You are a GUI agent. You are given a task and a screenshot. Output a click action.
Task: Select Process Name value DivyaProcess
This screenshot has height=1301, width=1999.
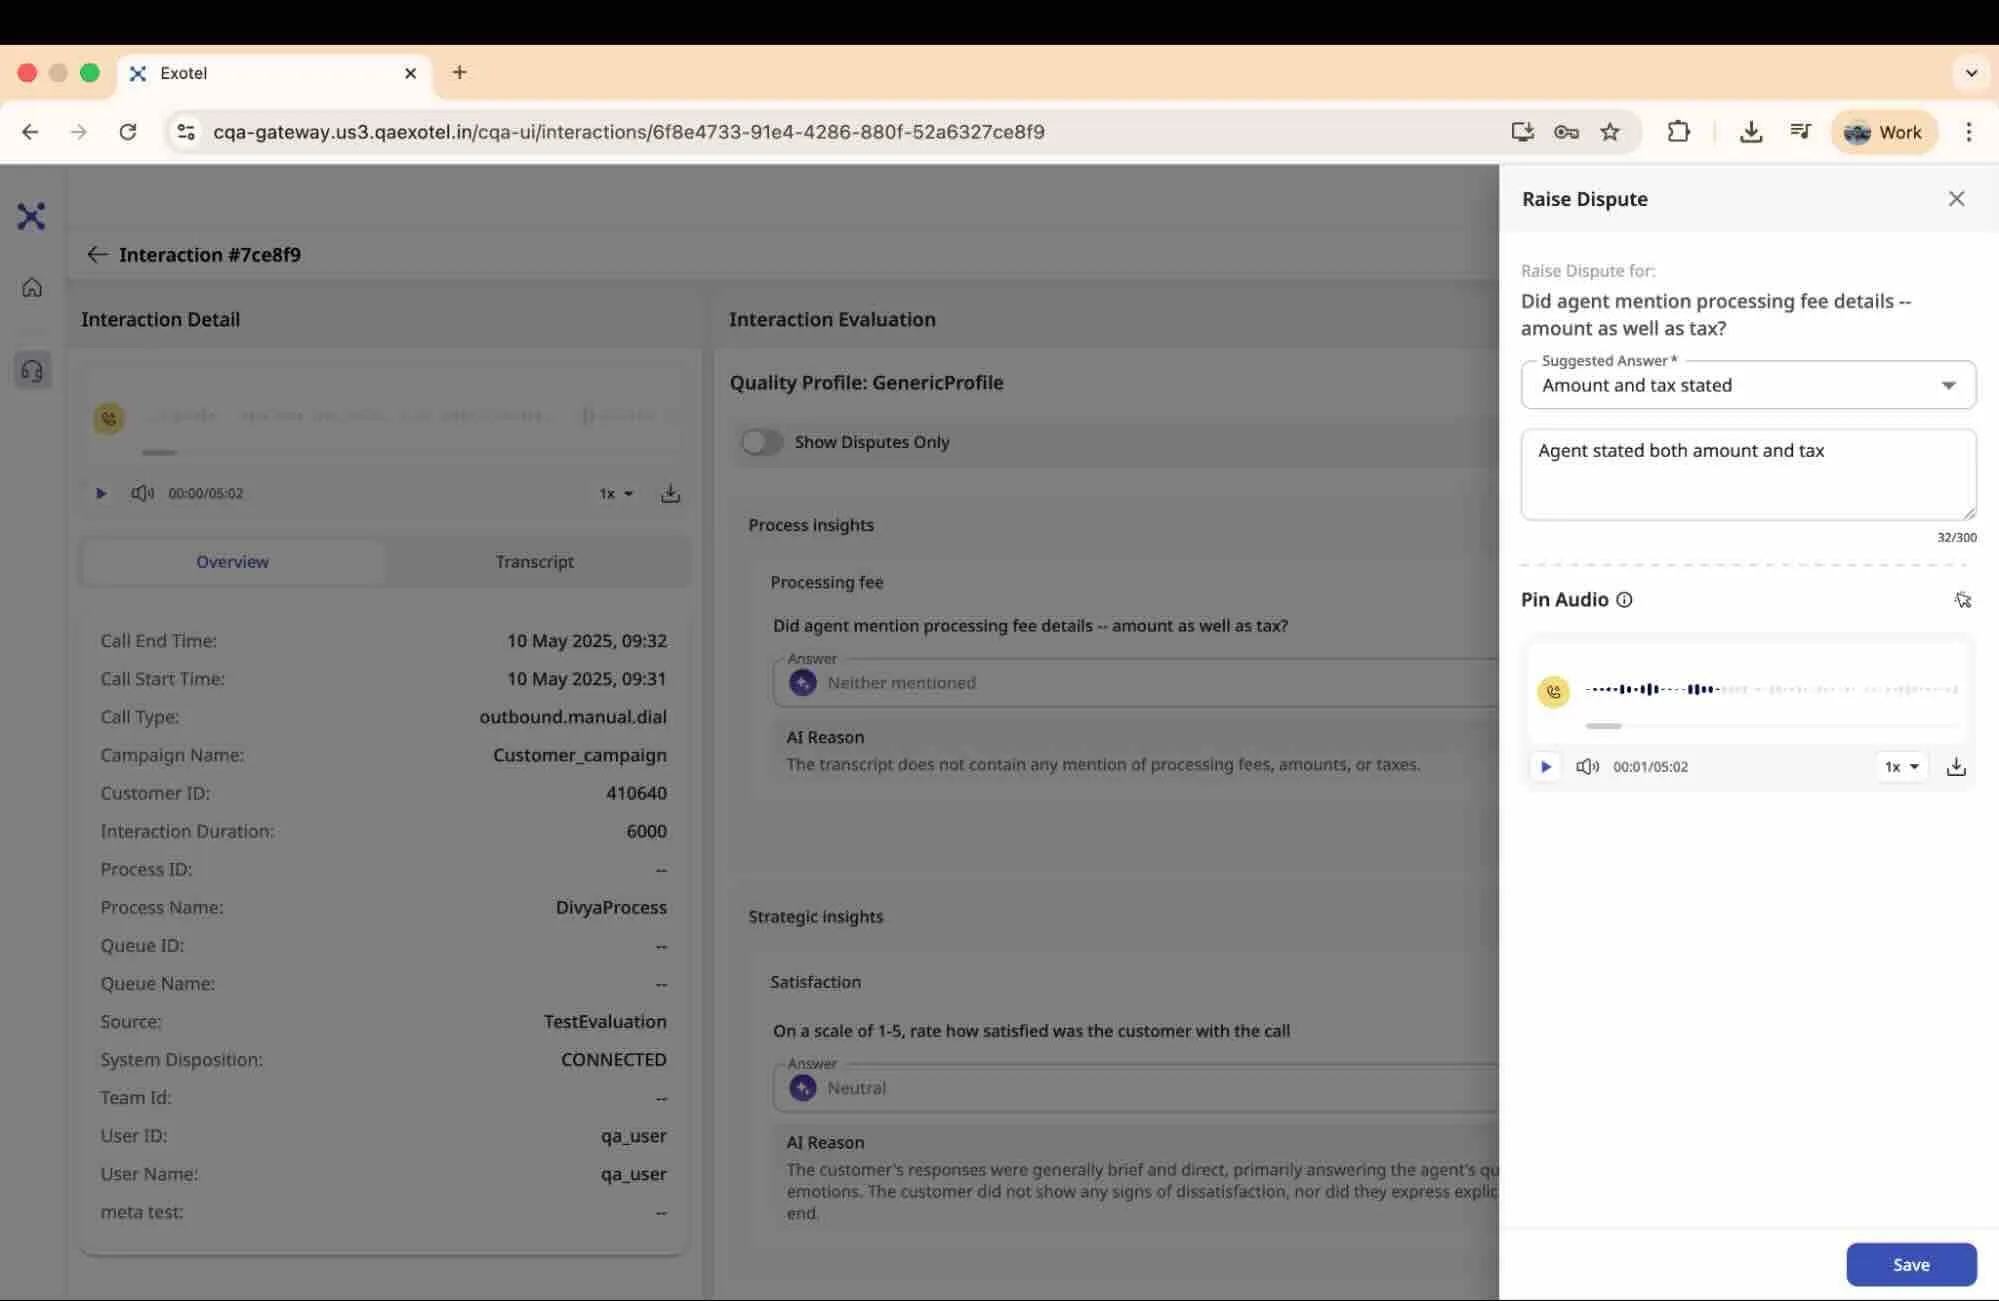[611, 907]
